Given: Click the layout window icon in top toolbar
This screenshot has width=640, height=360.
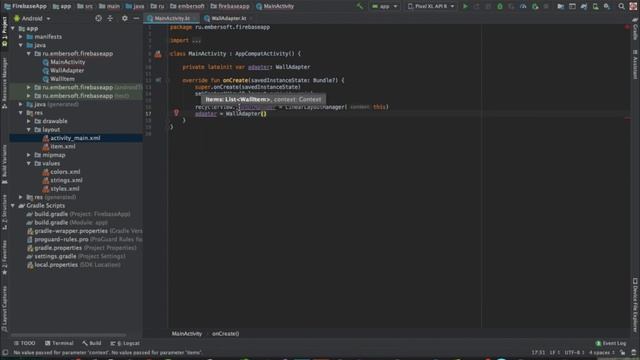Looking at the screenshot, I should (x=572, y=6).
